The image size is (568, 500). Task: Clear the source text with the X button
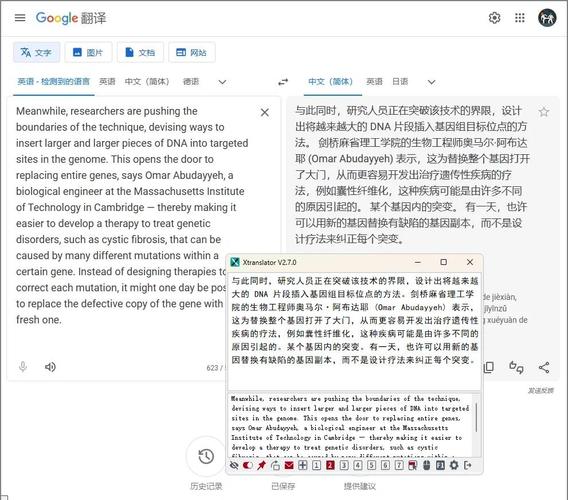[x=265, y=113]
